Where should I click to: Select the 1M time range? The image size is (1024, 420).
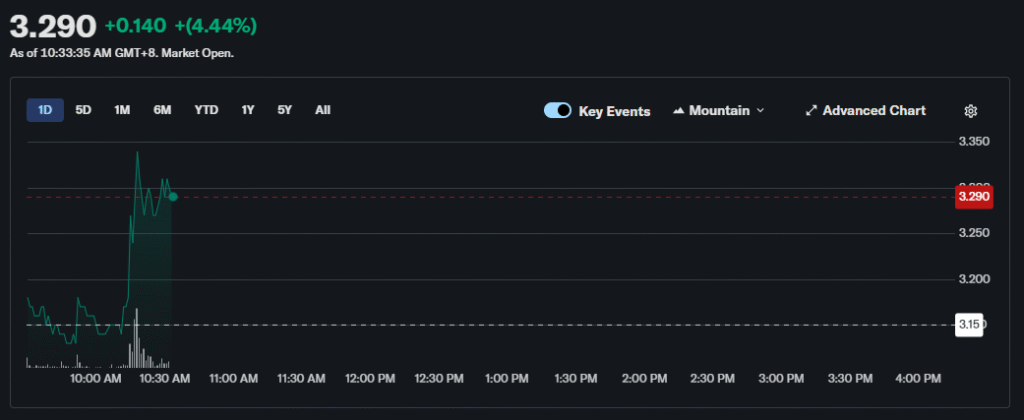122,110
